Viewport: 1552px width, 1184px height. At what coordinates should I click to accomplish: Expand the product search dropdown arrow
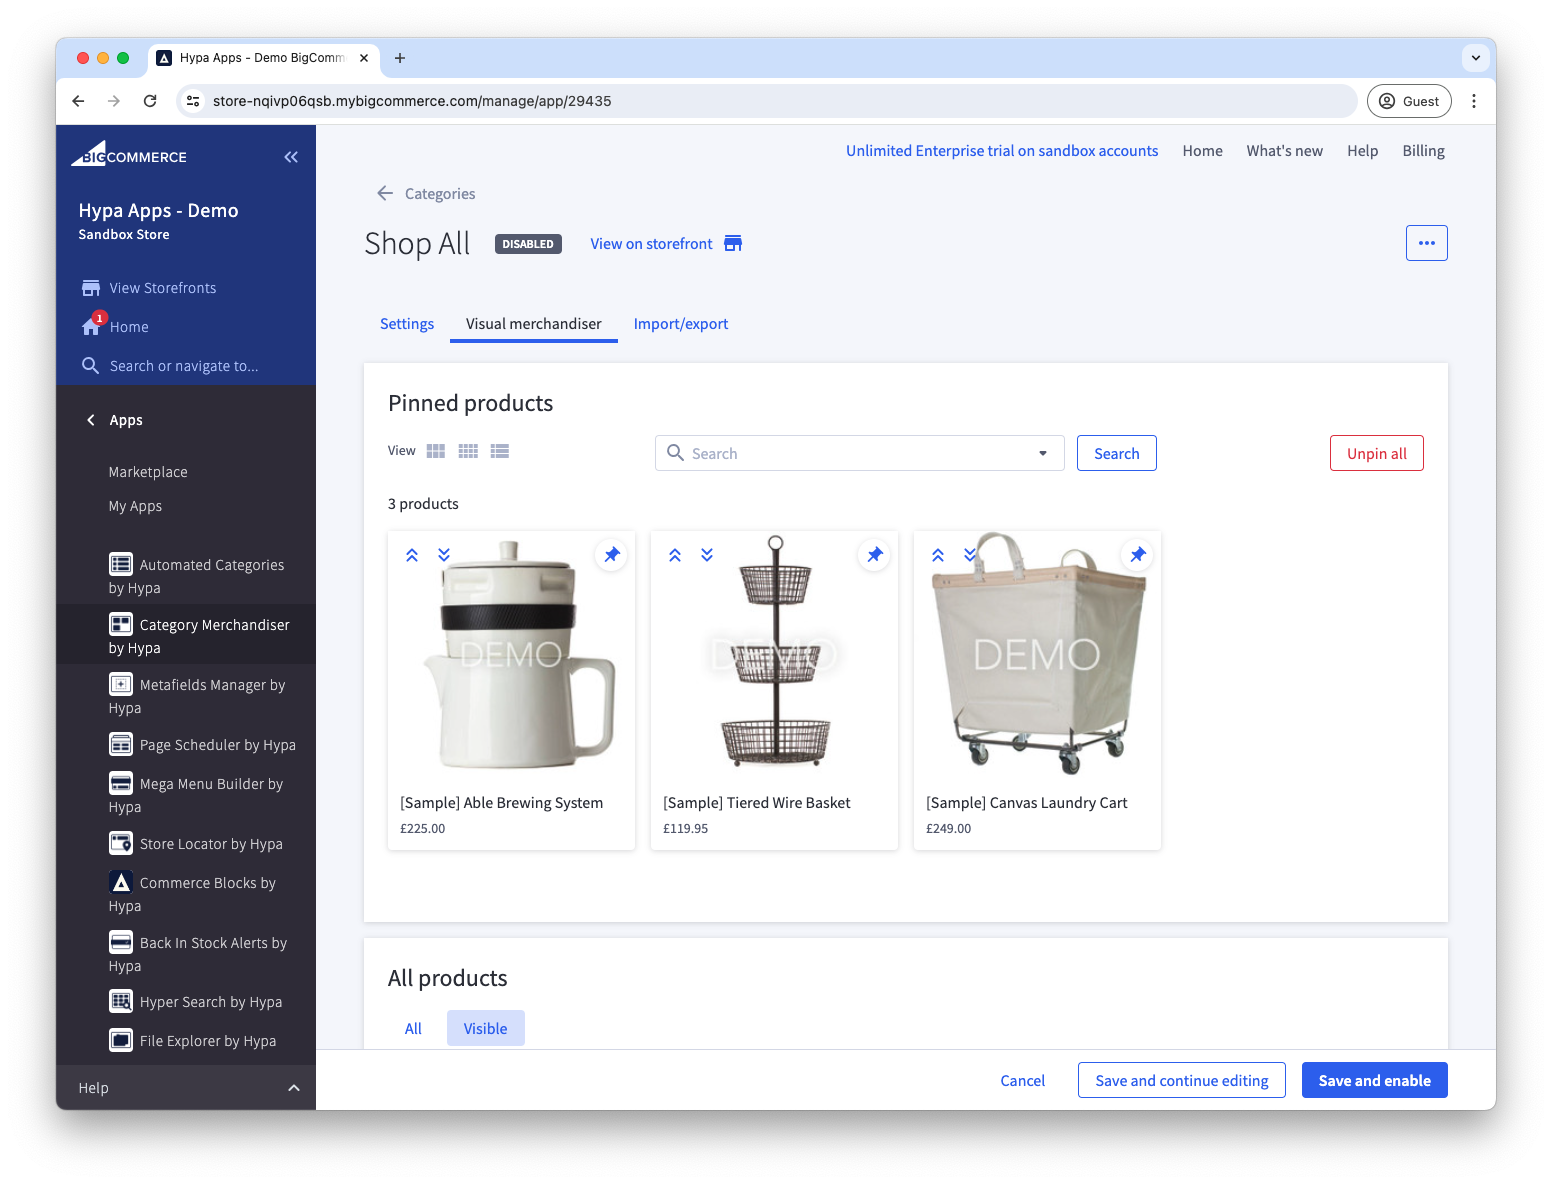click(1043, 453)
